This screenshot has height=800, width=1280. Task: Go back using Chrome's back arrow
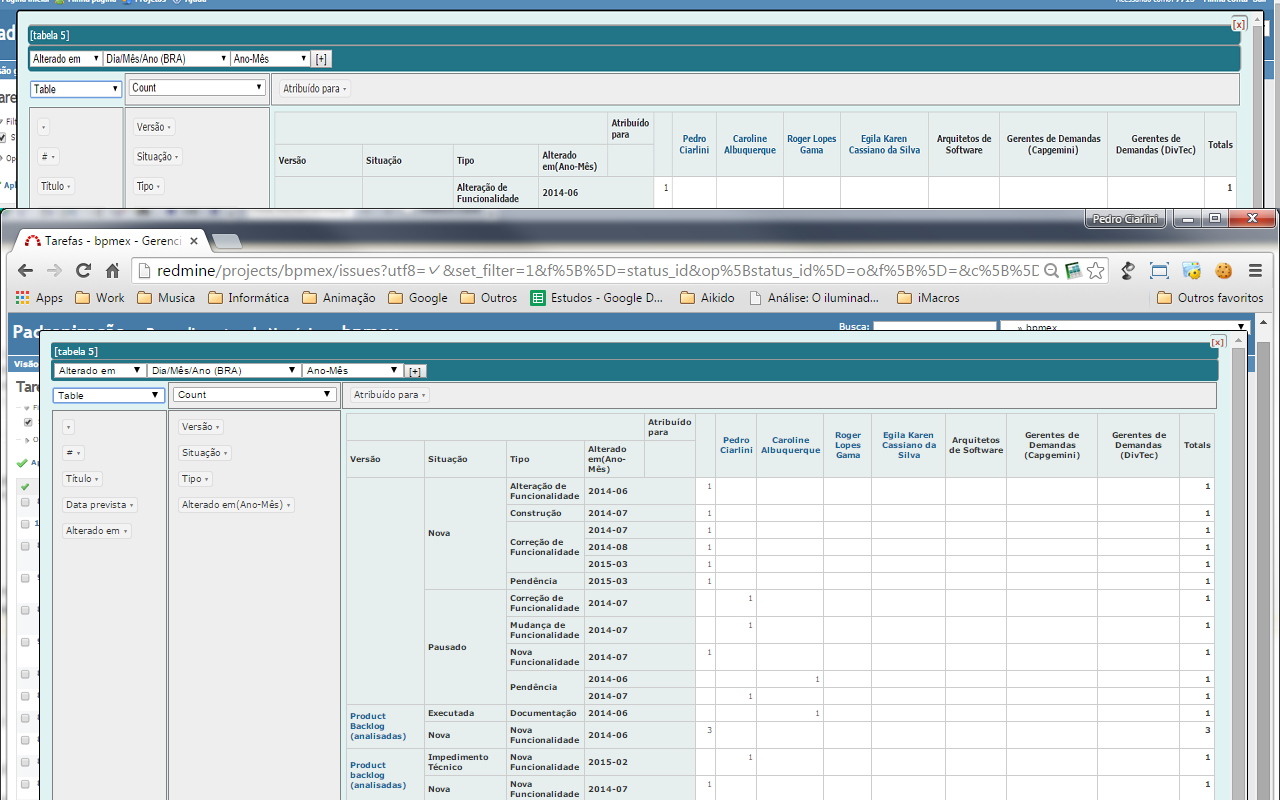click(x=25, y=270)
